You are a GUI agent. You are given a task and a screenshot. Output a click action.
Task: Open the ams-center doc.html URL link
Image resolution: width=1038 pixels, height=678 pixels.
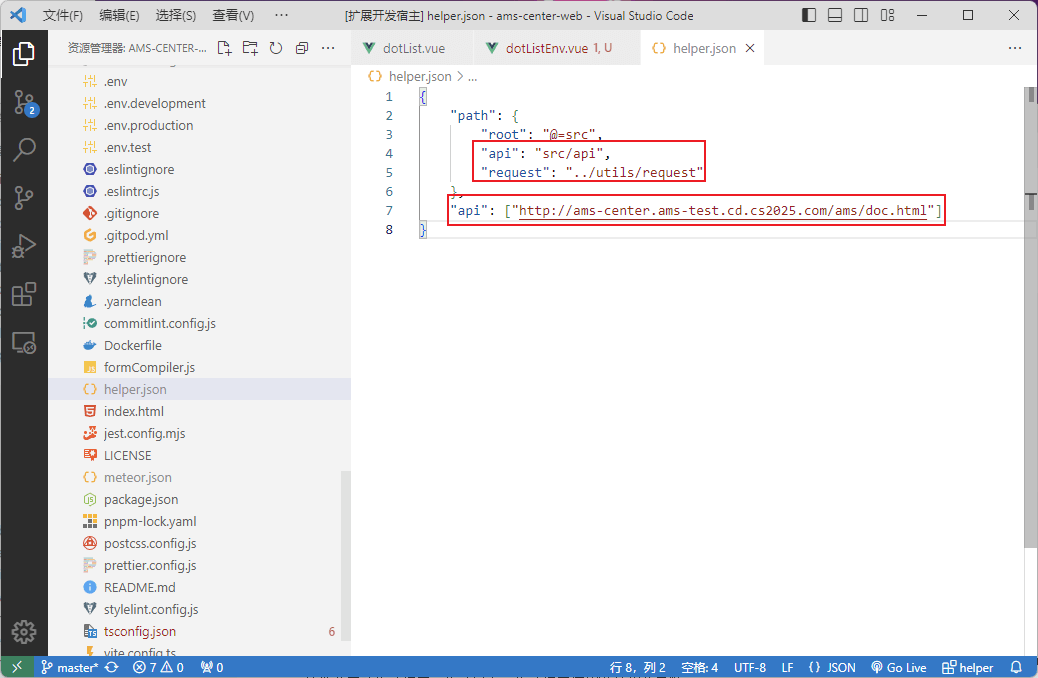tap(722, 211)
